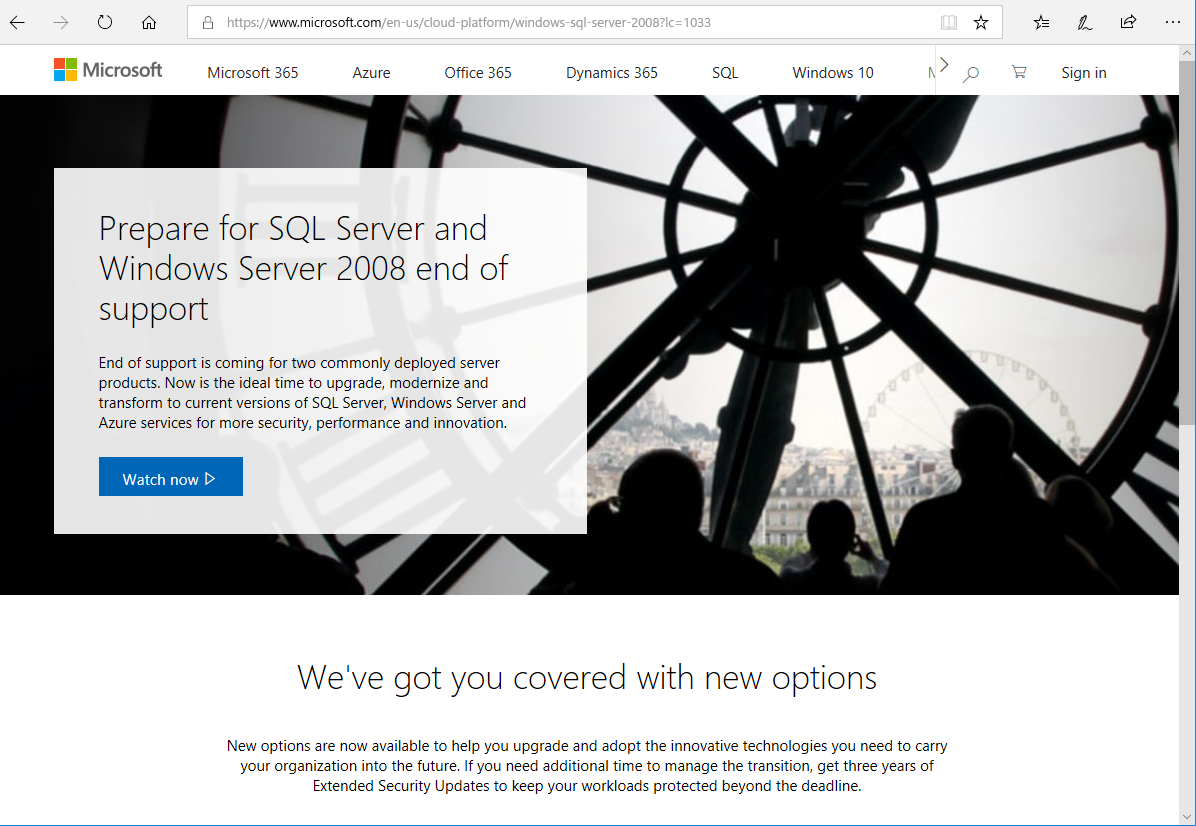Sign in to Microsoft account
The height and width of the screenshot is (826, 1196).
pos(1083,72)
